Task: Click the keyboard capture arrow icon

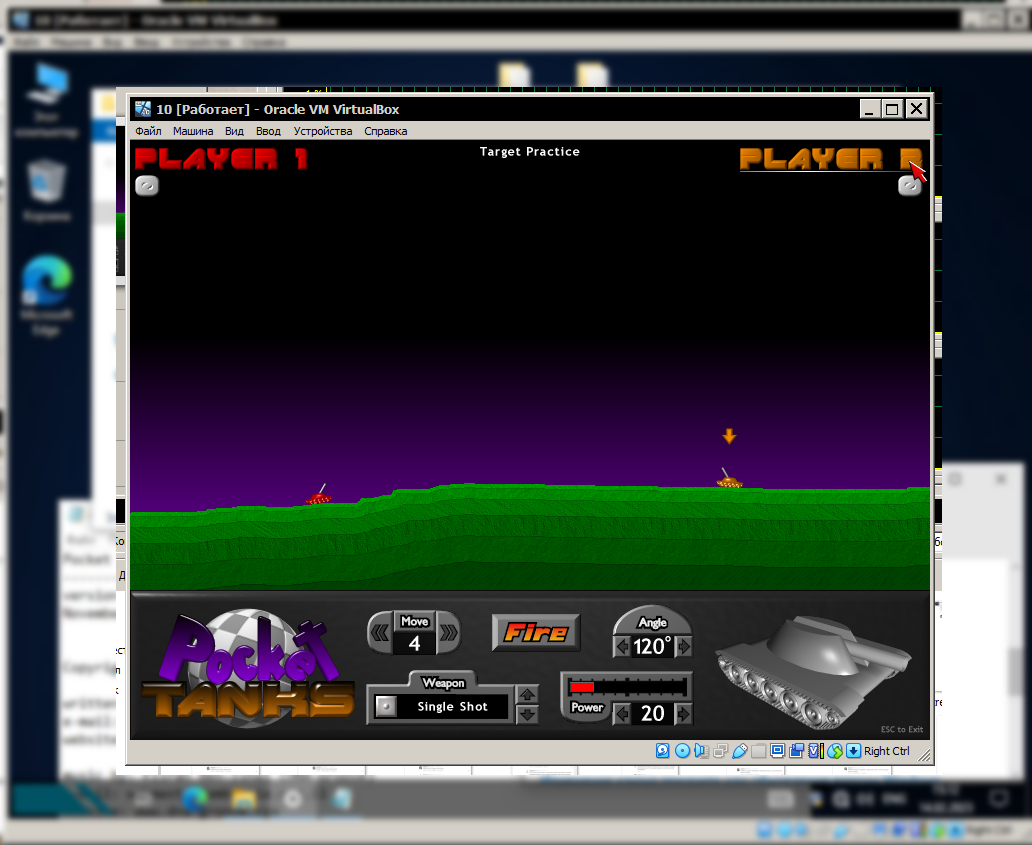Action: point(854,751)
